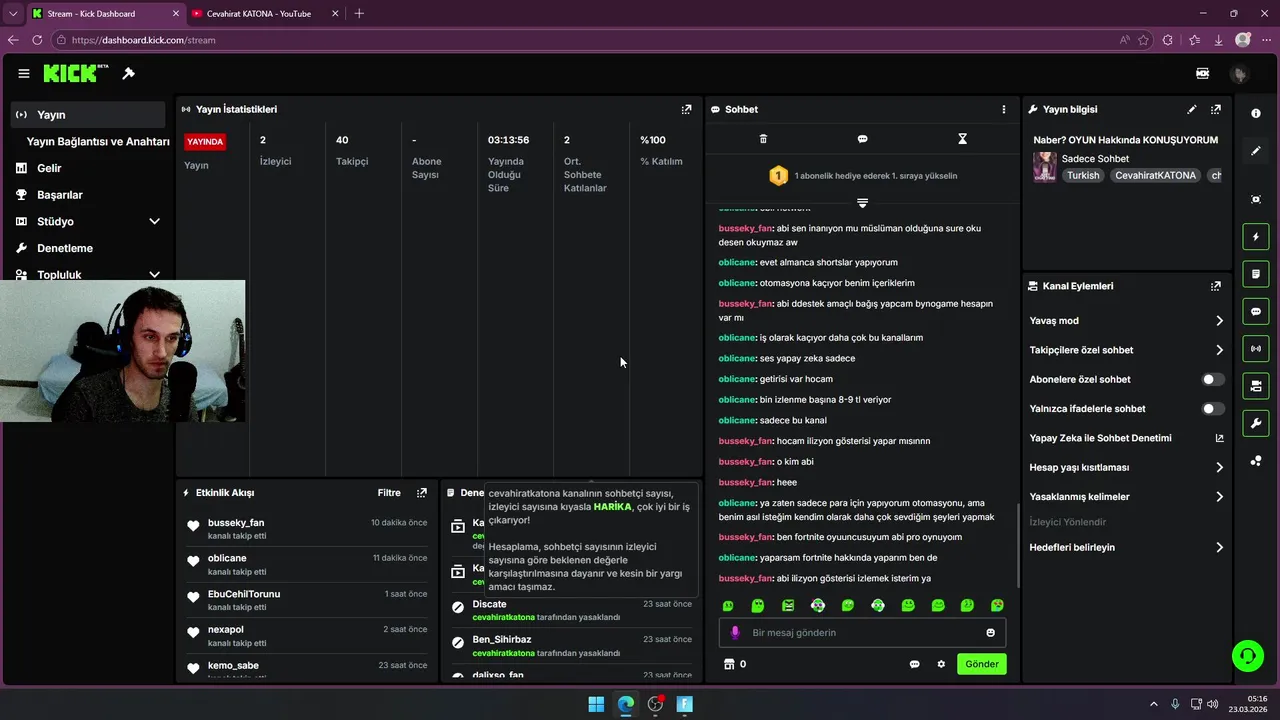Toggle the broadcast signal sidebar button
This screenshot has height=720, width=1280.
click(1256, 348)
